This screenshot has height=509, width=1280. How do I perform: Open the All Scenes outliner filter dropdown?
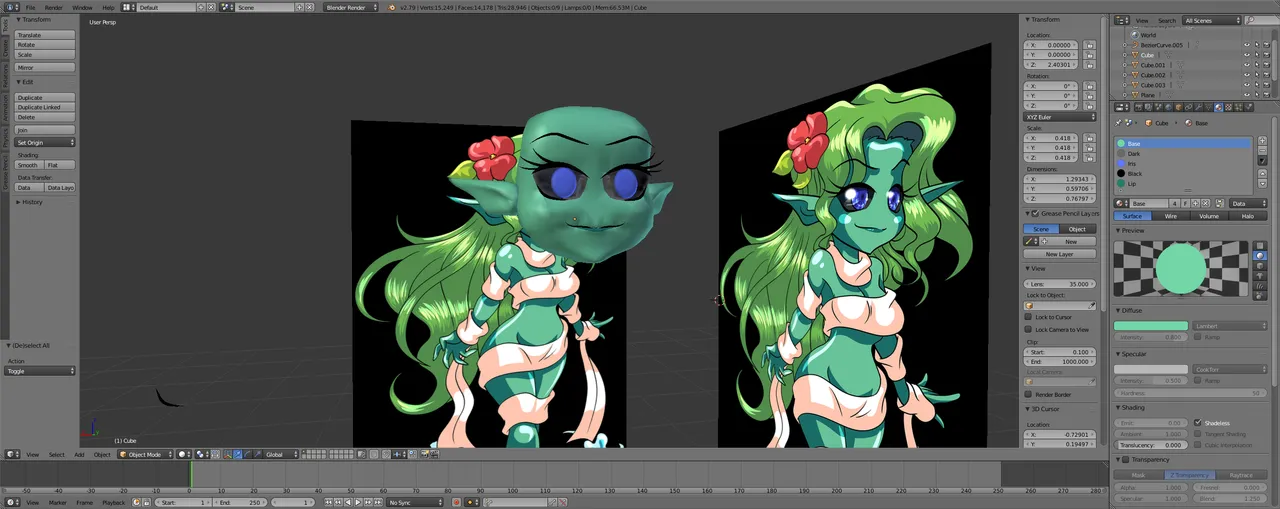tap(1211, 20)
